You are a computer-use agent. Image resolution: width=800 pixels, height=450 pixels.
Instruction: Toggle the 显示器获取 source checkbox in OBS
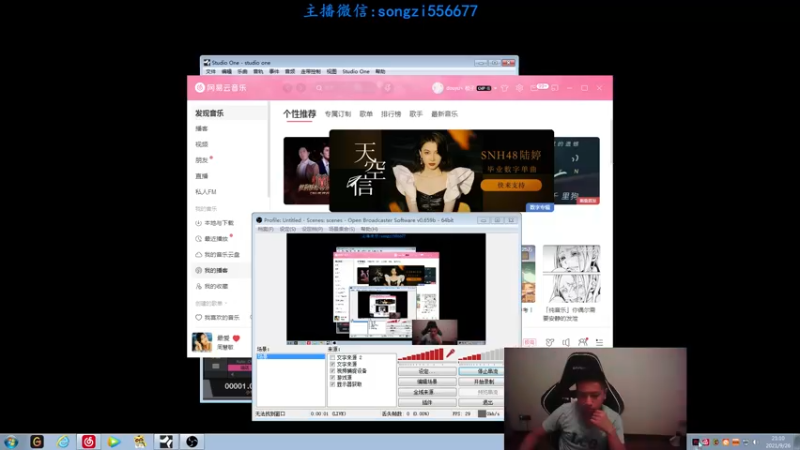333,384
